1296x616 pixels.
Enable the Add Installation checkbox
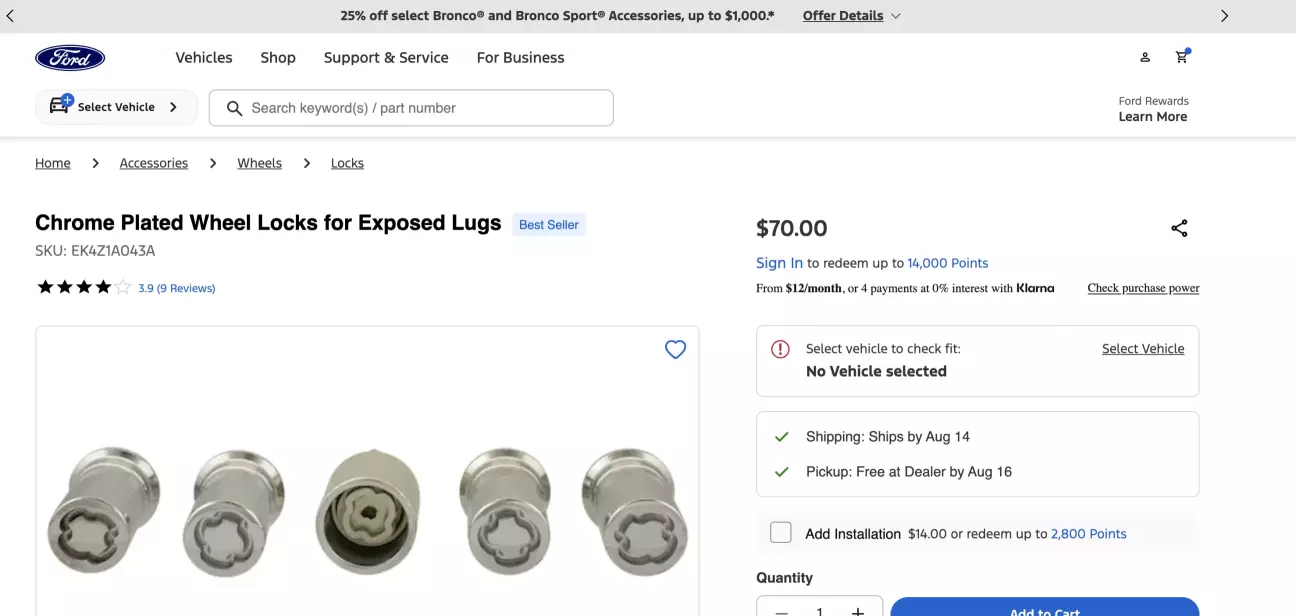click(781, 533)
